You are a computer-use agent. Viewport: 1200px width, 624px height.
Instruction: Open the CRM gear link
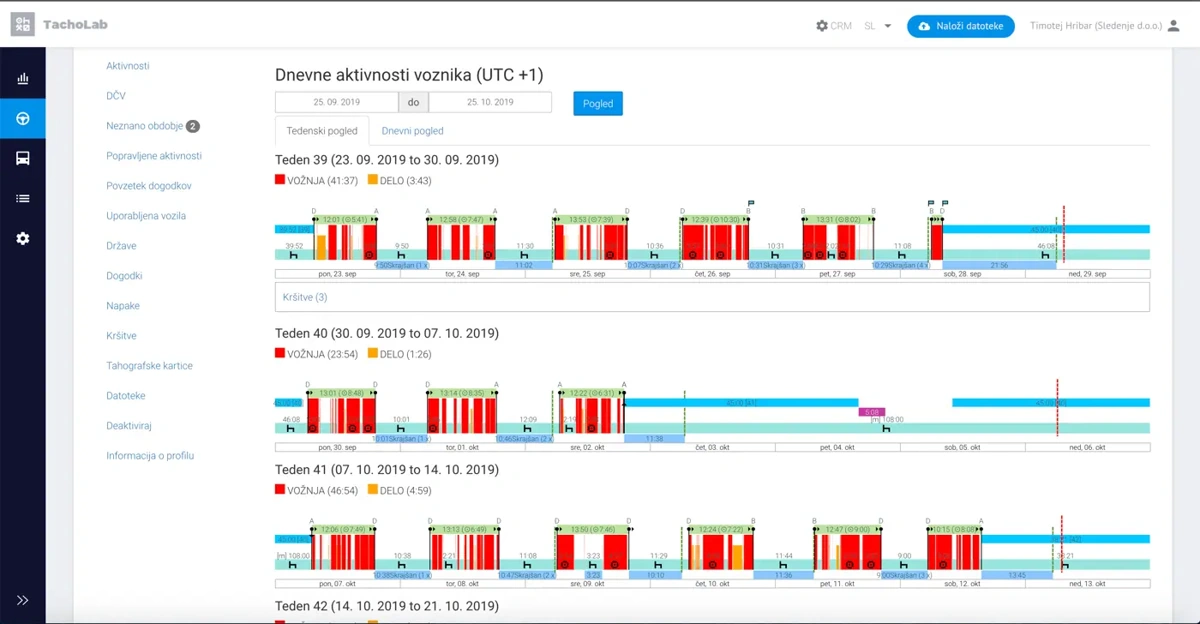coord(834,26)
